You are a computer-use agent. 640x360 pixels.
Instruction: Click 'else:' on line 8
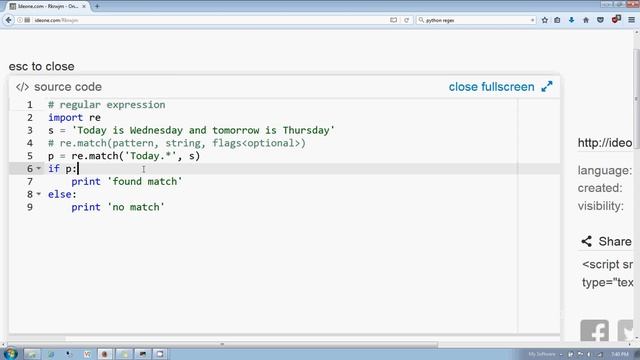(x=62, y=194)
